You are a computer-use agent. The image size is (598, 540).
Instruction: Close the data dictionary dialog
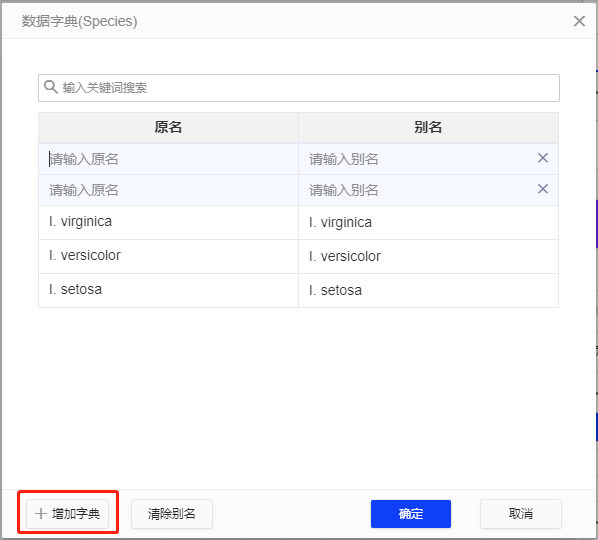click(x=579, y=21)
